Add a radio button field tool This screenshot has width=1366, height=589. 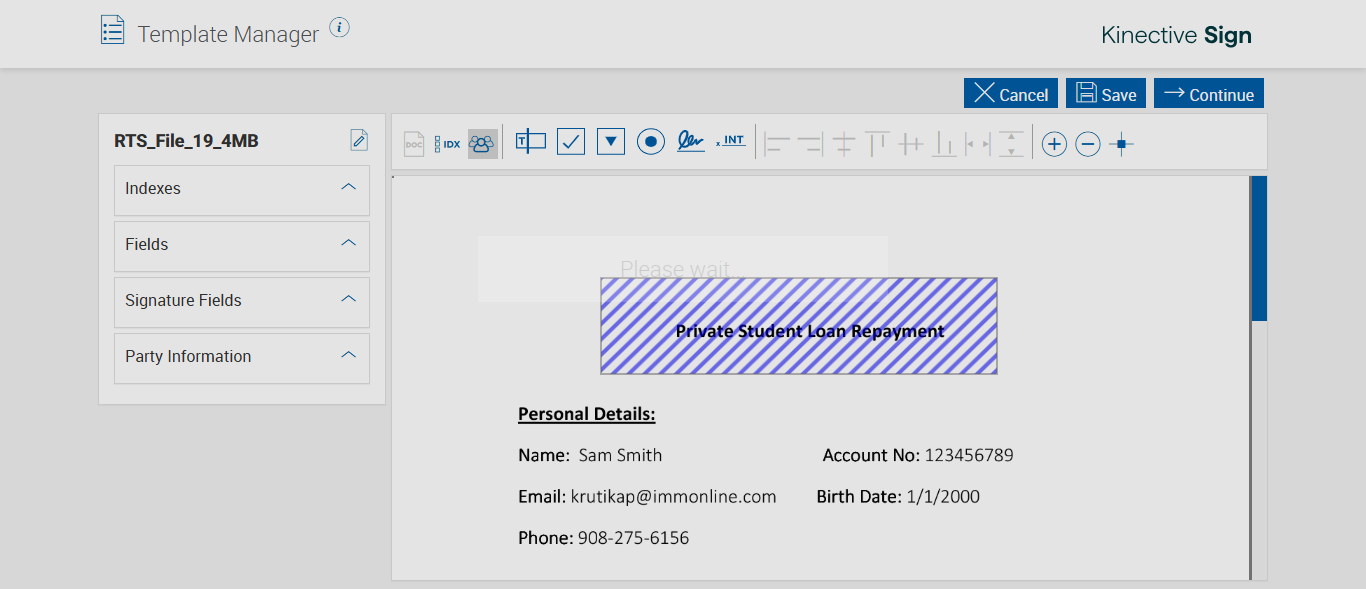coord(651,142)
